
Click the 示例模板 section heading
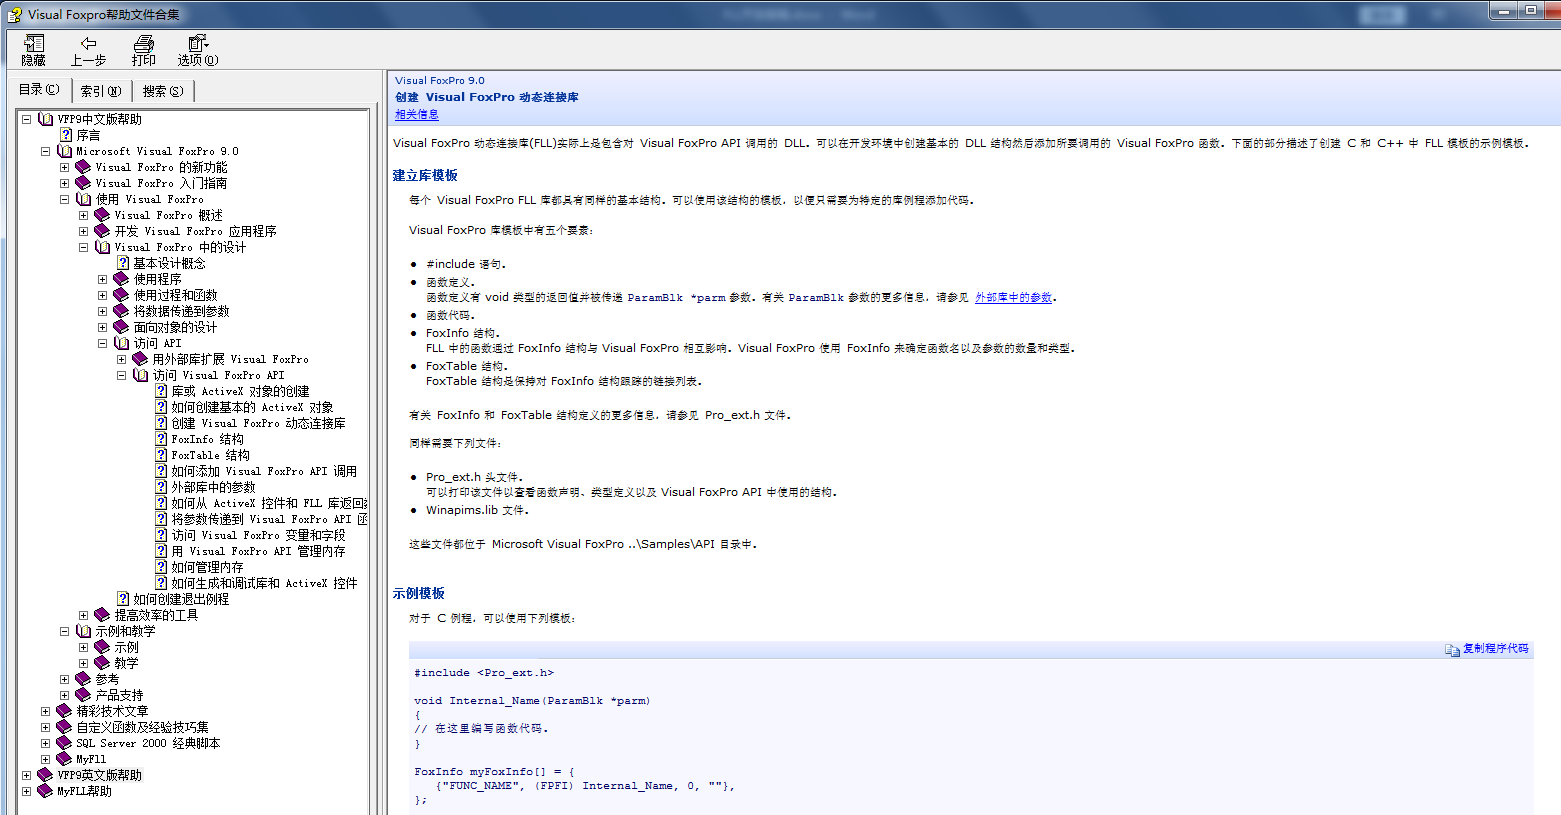pyautogui.click(x=418, y=593)
